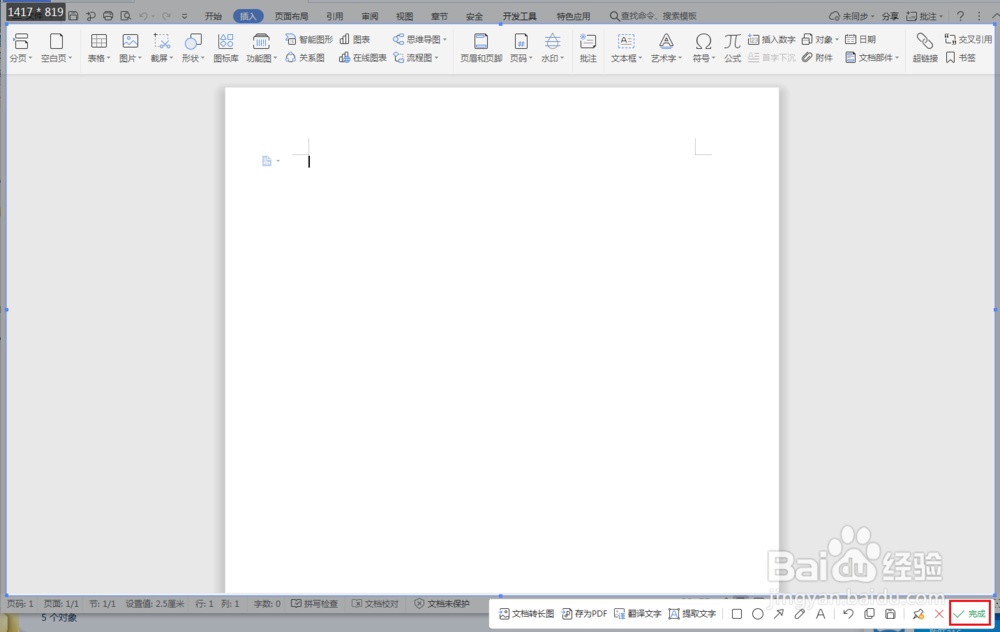Click 交叉引用 cross reference

pos(968,40)
